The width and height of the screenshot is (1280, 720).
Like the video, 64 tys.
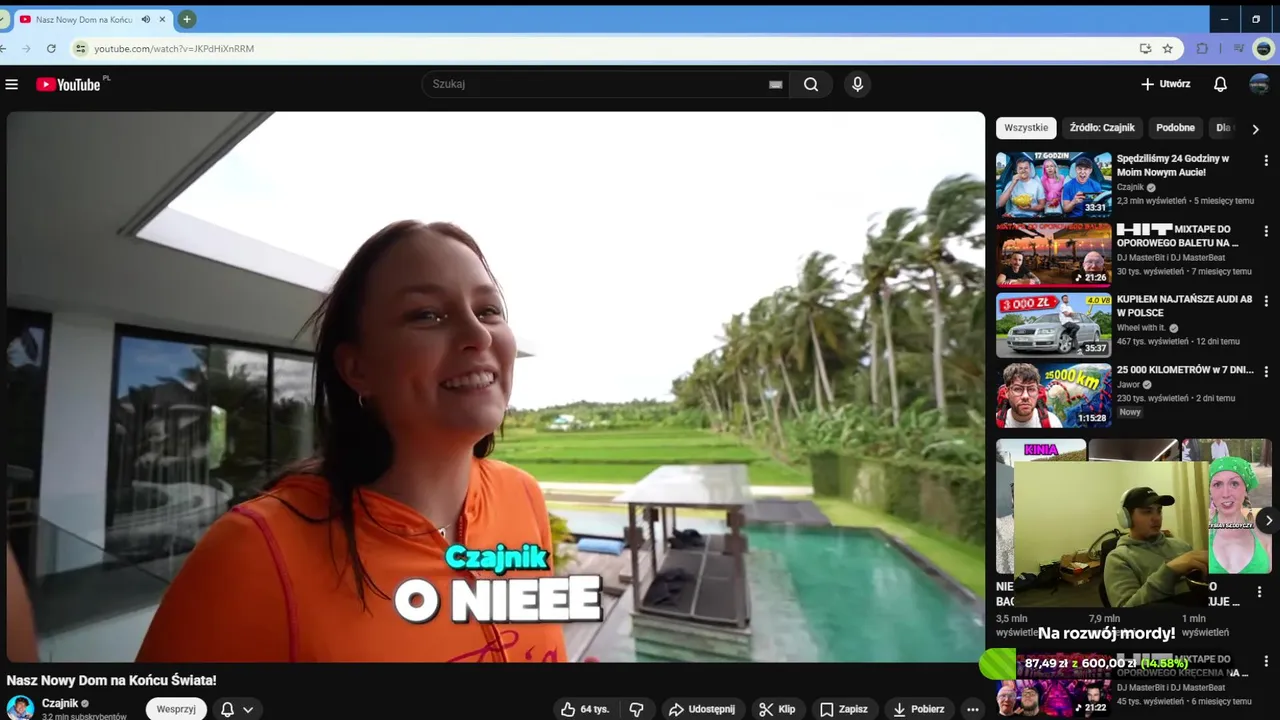585,709
